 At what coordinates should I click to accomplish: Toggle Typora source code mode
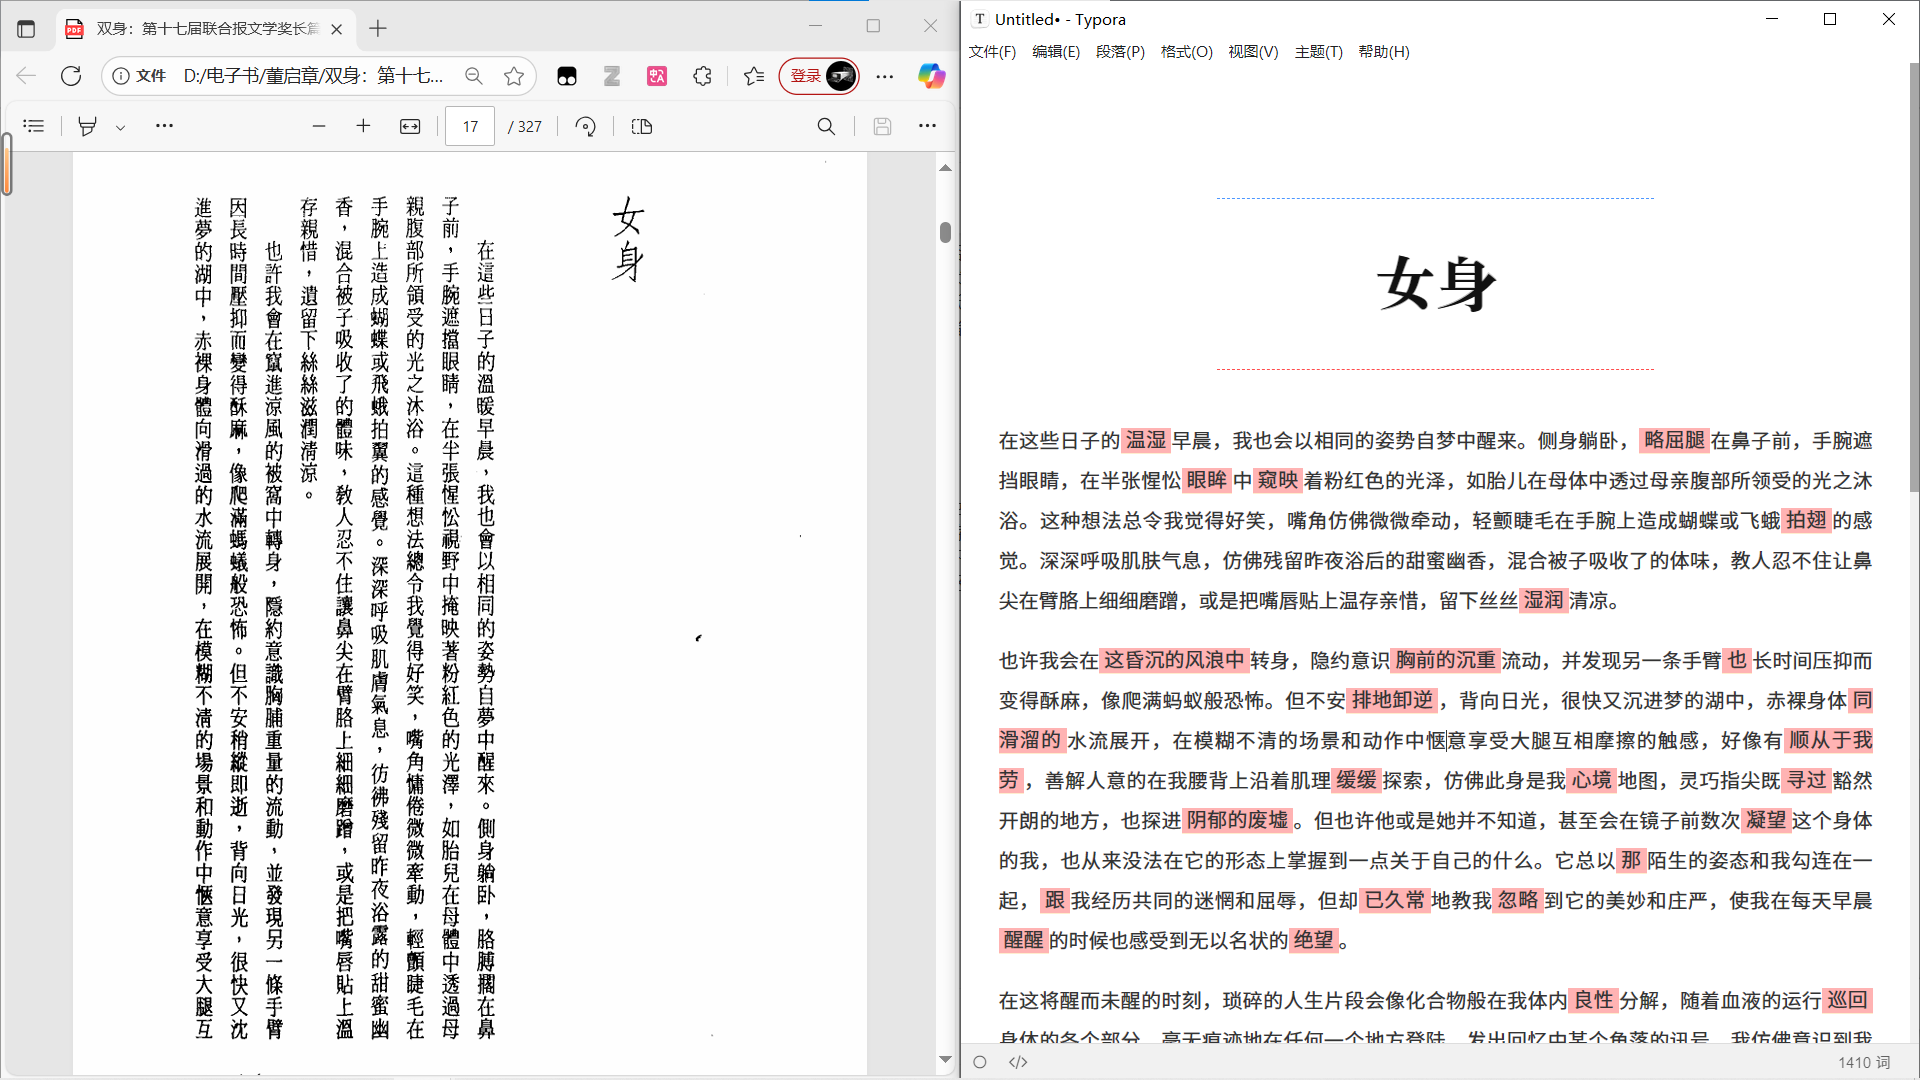(1018, 1062)
